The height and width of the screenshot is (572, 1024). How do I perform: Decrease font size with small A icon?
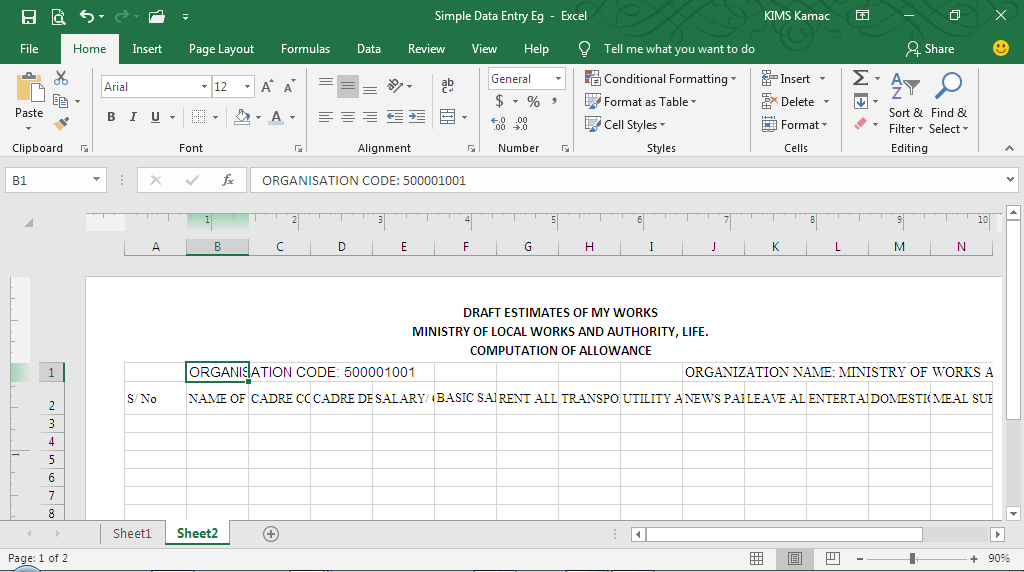pyautogui.click(x=289, y=87)
